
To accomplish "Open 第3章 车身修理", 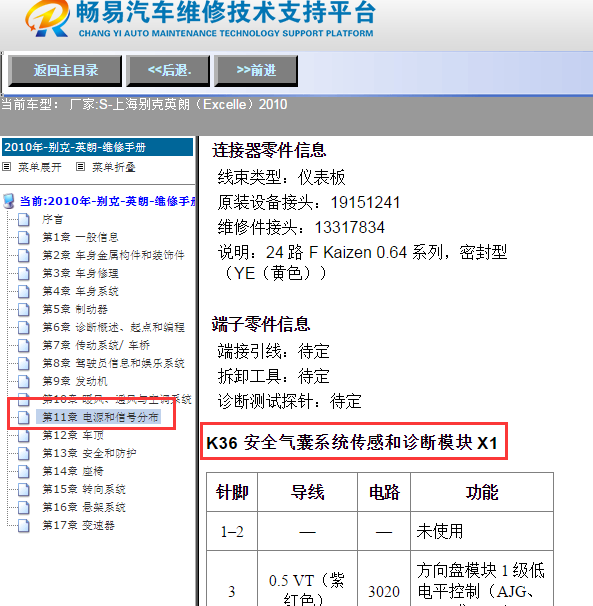I will (x=80, y=273).
